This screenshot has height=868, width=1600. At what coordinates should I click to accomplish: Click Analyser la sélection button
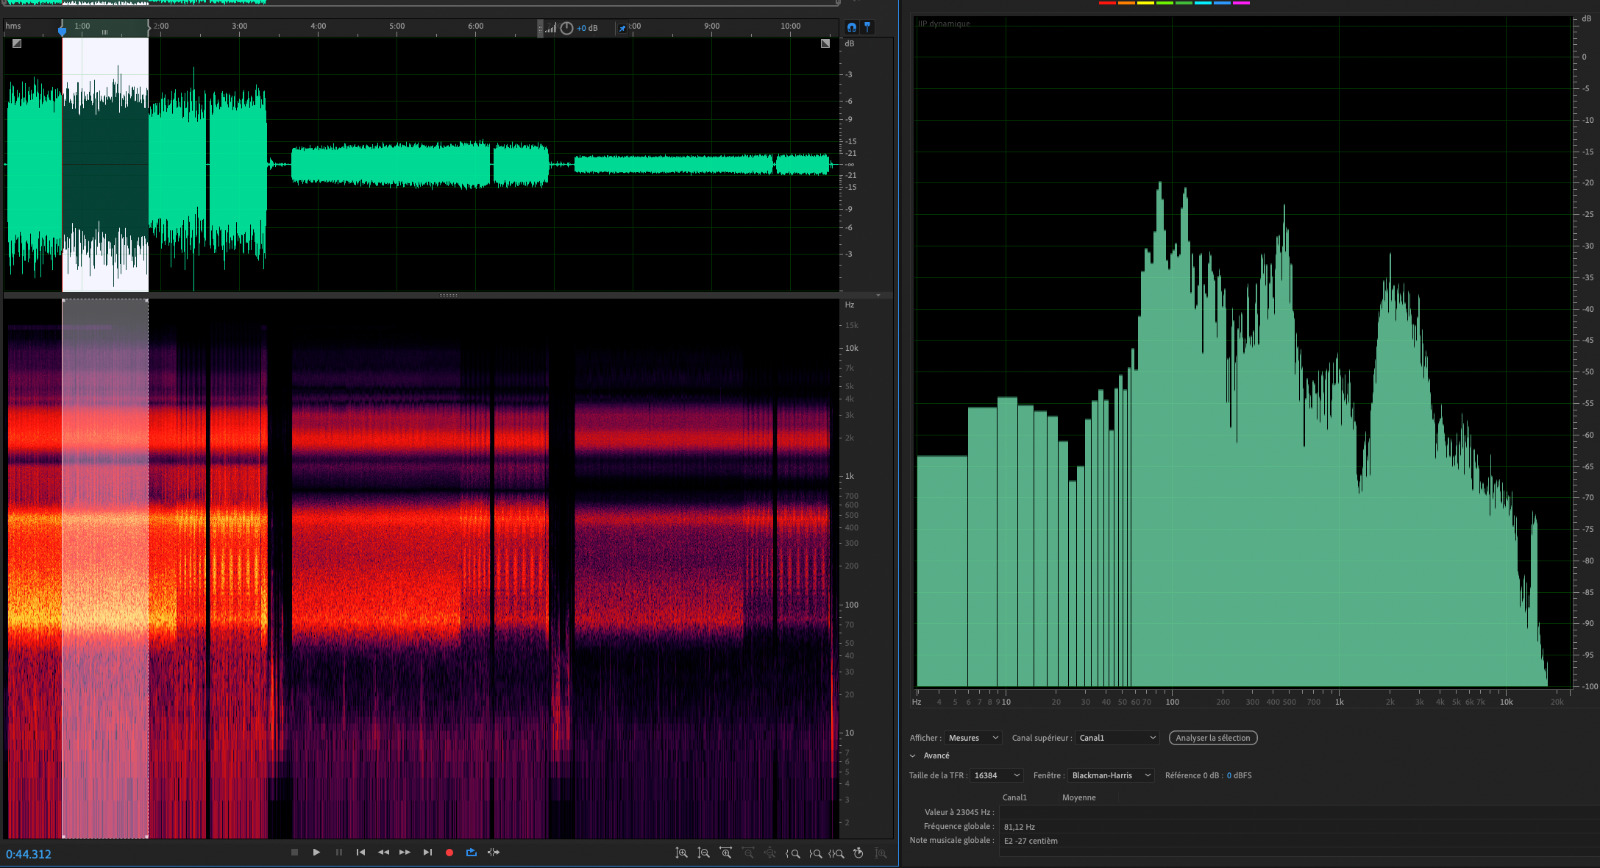tap(1213, 738)
